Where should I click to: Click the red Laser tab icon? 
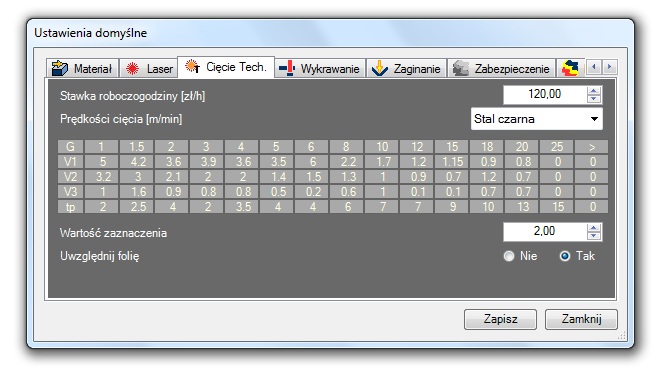click(132, 68)
